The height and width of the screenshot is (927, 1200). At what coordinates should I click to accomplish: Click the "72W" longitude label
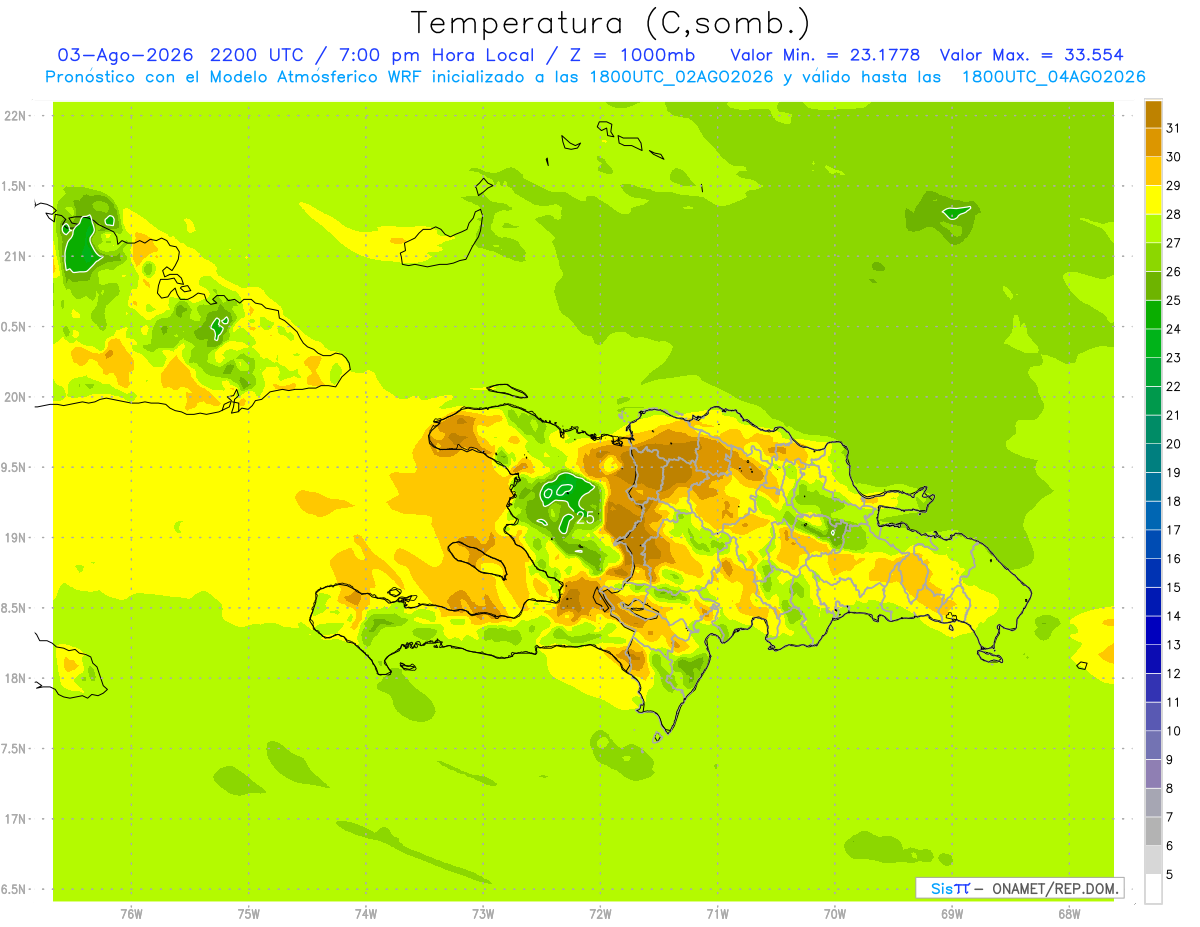pyautogui.click(x=600, y=913)
